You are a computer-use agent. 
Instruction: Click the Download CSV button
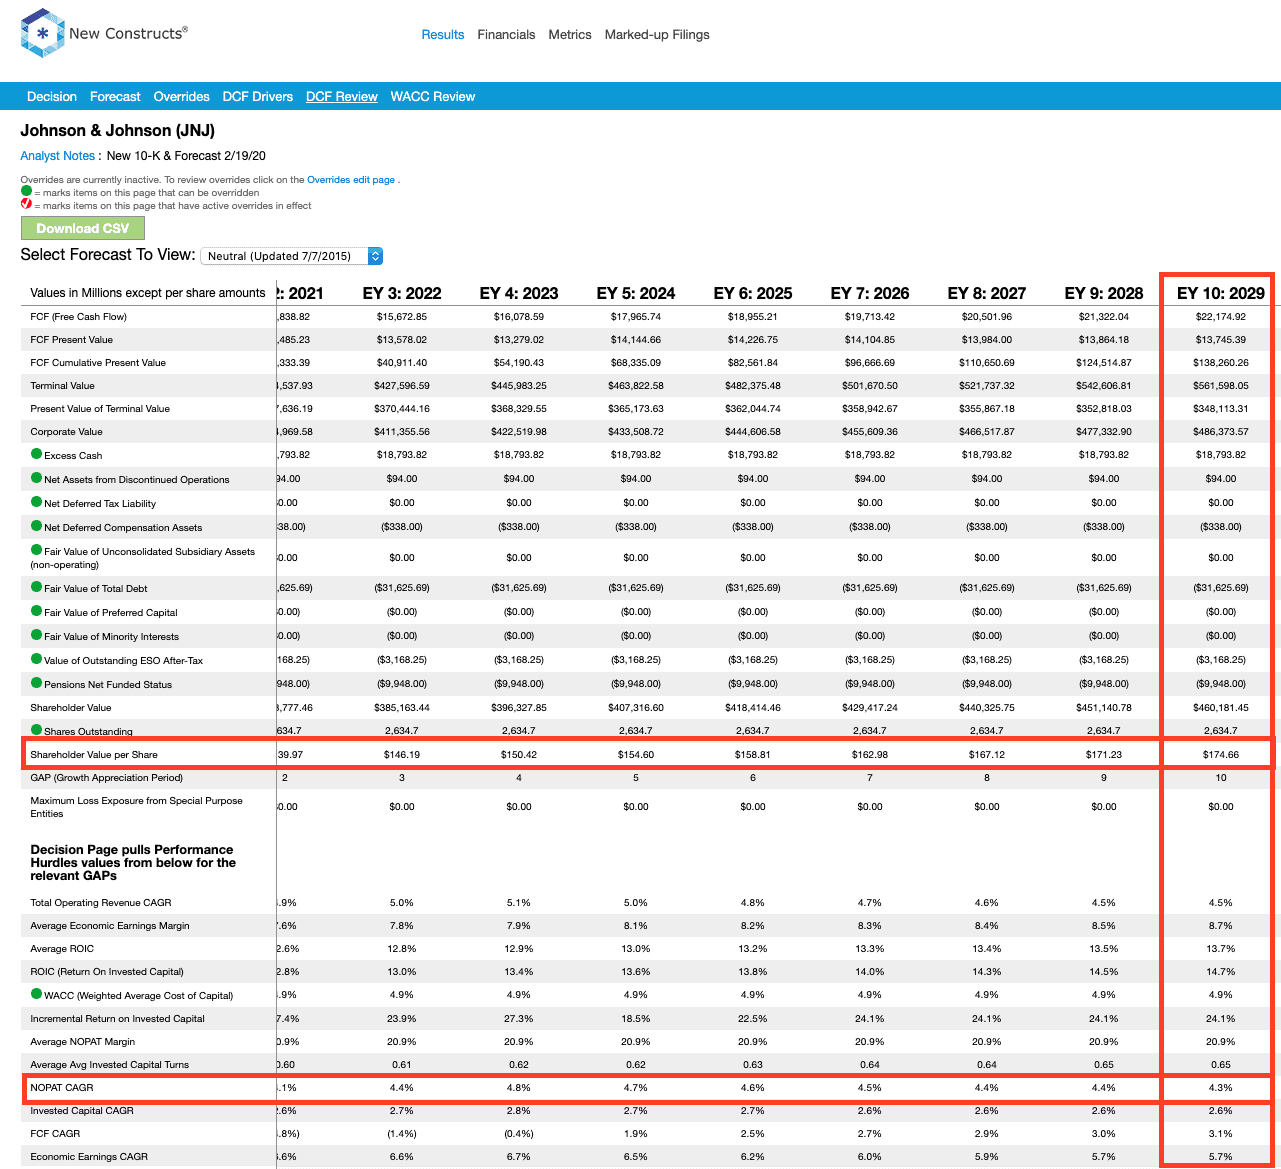pos(83,228)
